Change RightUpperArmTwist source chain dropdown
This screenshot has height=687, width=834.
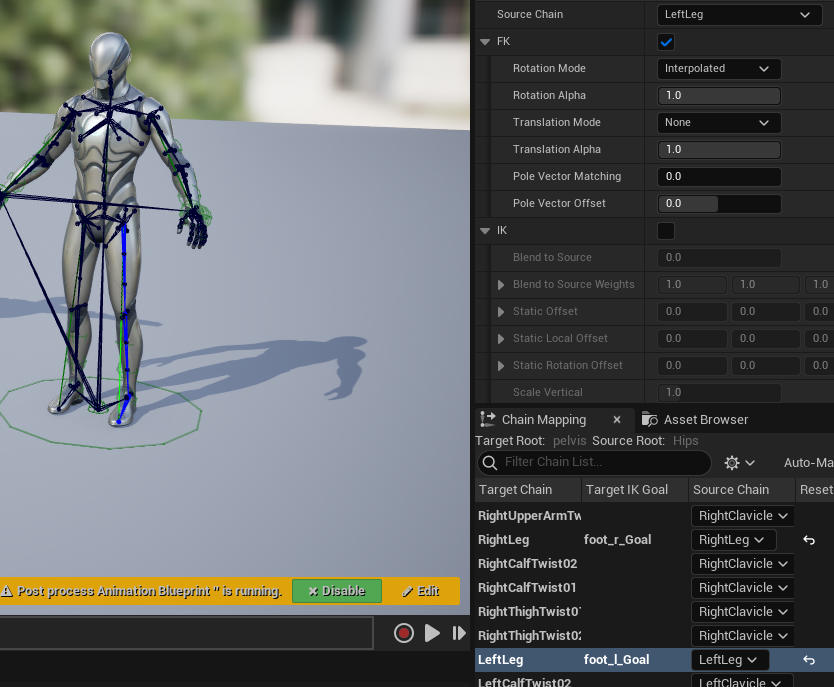(x=743, y=516)
